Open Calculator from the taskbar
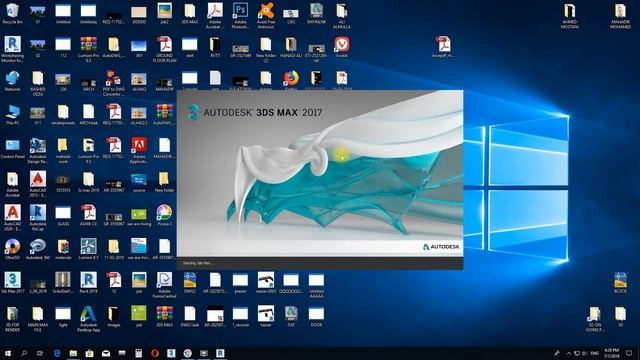The image size is (640, 360). tap(138, 353)
